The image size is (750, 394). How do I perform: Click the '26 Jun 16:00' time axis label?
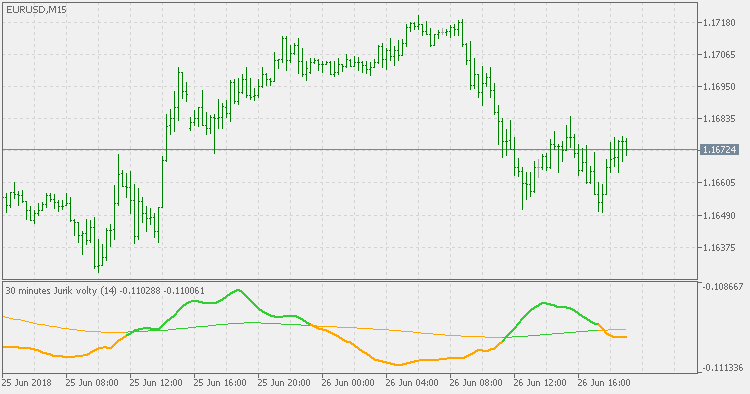tap(604, 383)
